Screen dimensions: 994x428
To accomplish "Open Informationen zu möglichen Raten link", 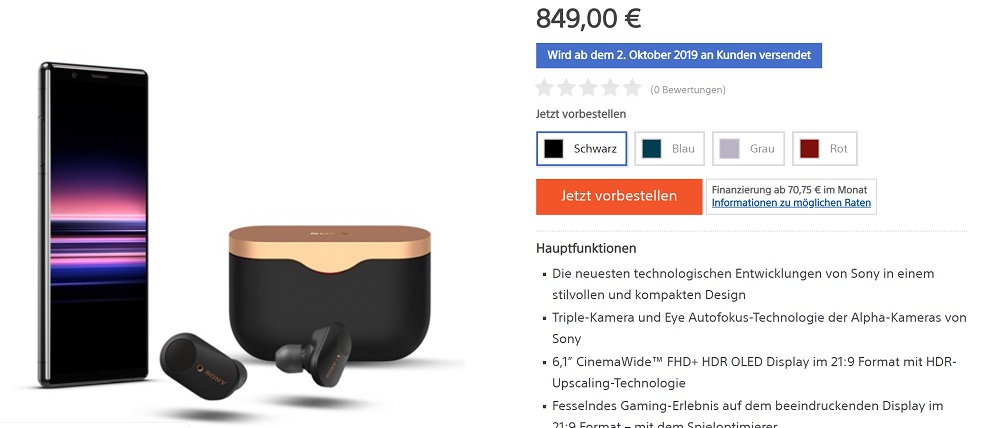I will pyautogui.click(x=791, y=204).
